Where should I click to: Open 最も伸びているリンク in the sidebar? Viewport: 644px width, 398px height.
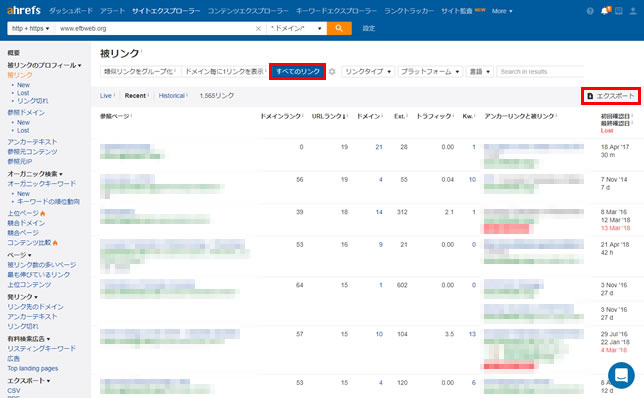click(39, 274)
